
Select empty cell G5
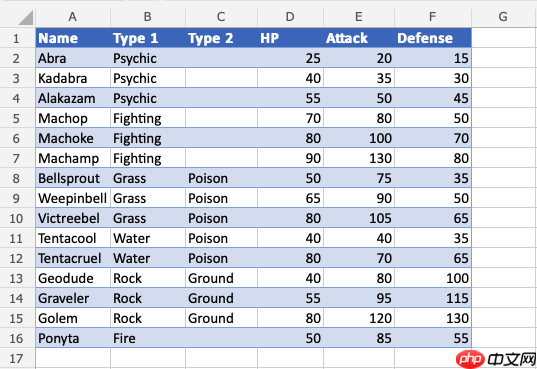503,118
